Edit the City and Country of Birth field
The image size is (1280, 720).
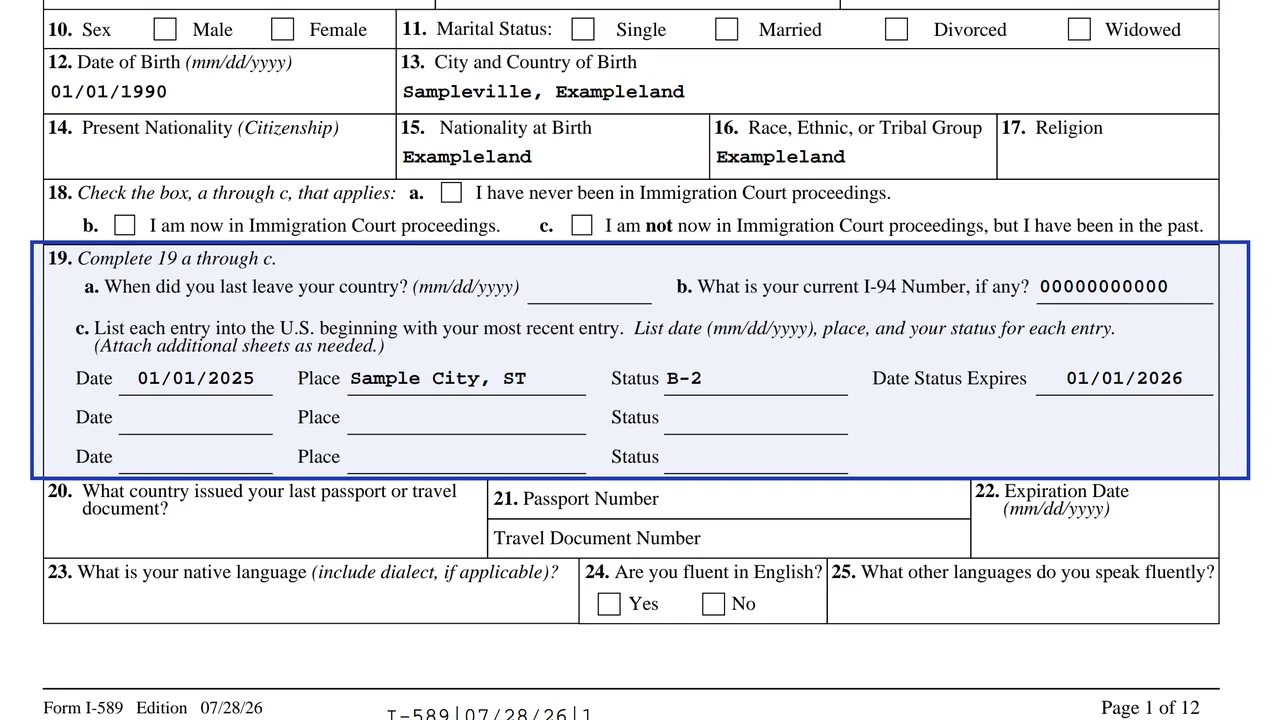(808, 92)
